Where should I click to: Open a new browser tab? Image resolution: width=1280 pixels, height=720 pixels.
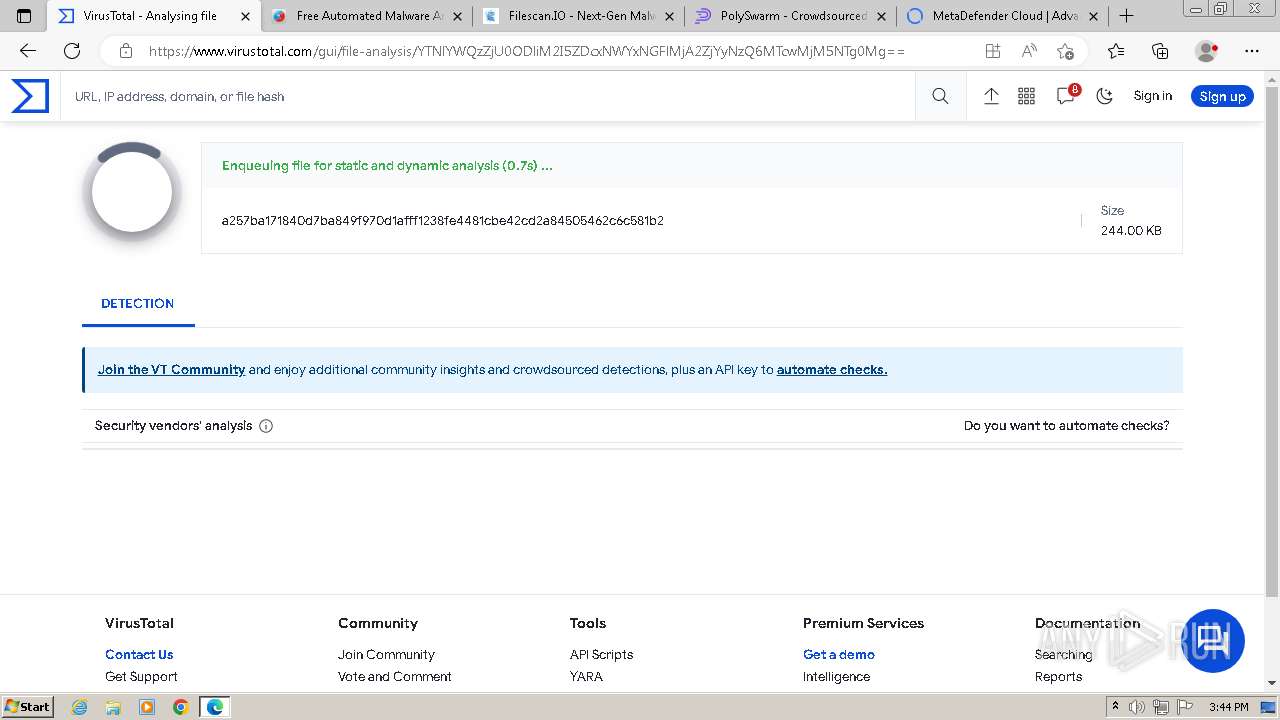1126,16
